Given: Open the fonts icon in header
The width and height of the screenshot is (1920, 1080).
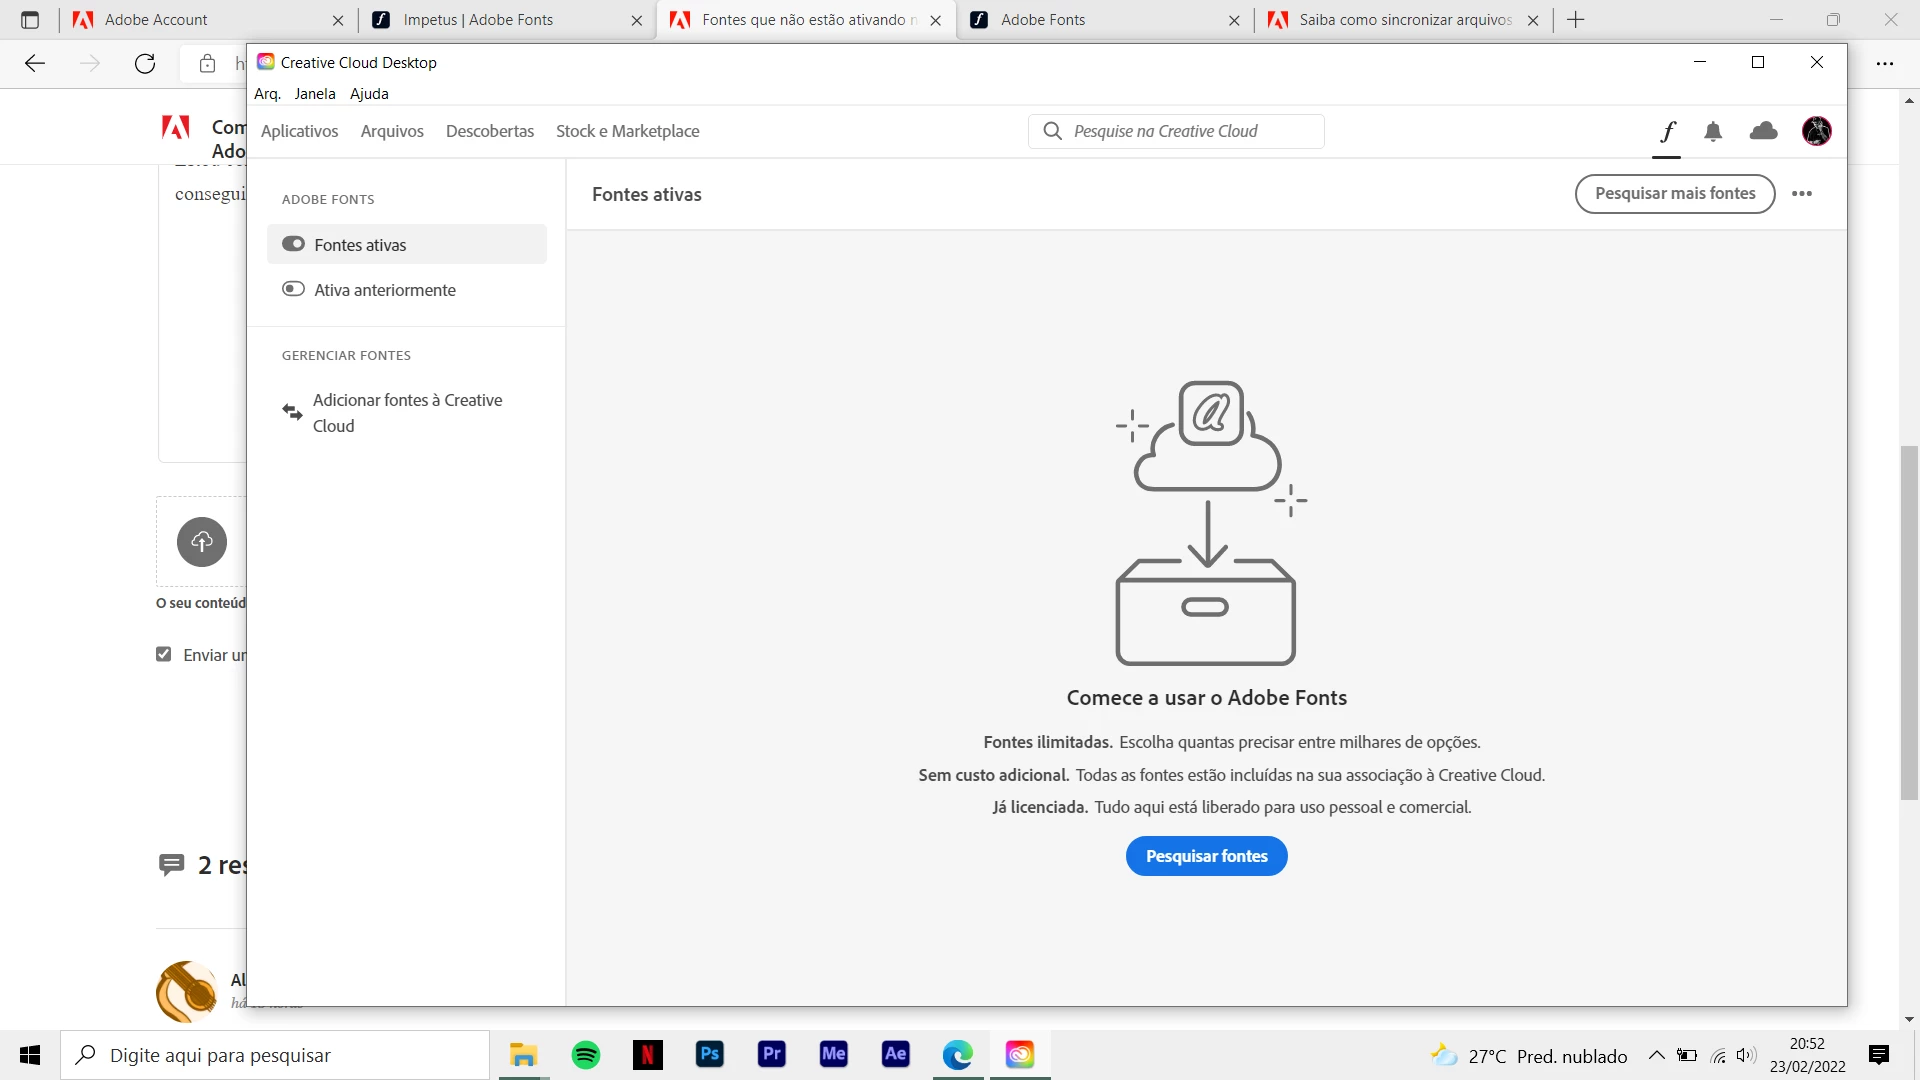Looking at the screenshot, I should click(1667, 131).
